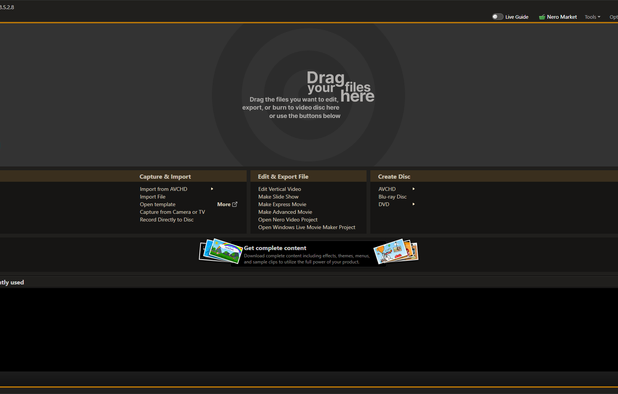This screenshot has height=394, width=618.
Task: Open Nero Video Project option
Action: click(x=288, y=219)
